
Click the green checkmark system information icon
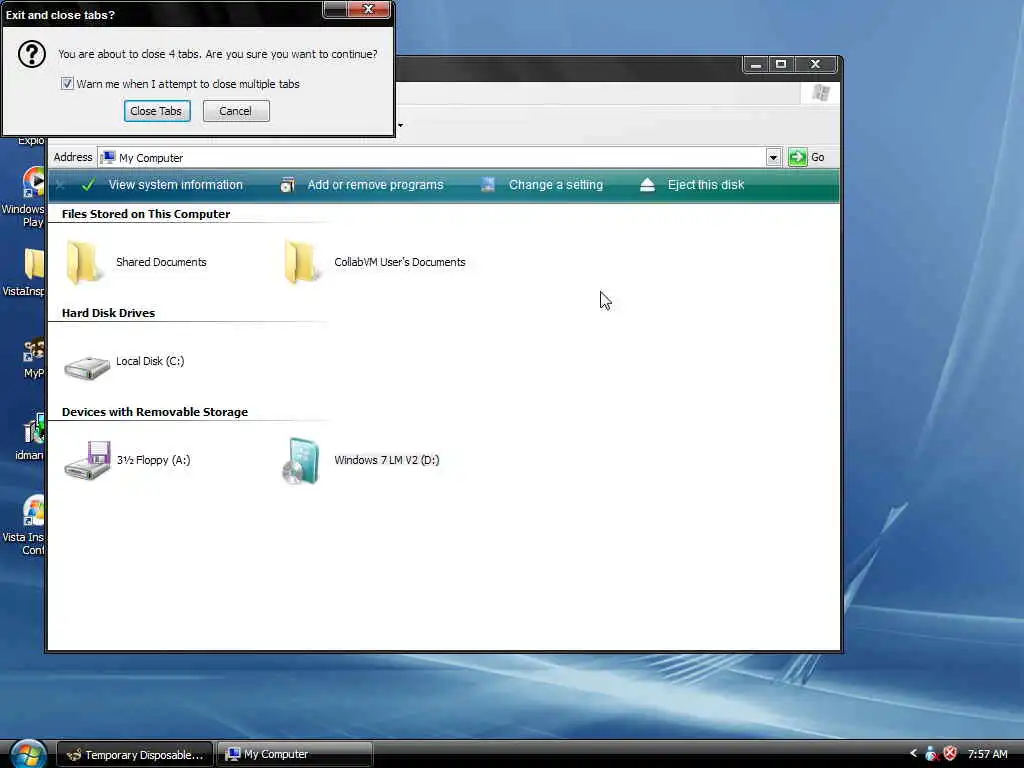(x=88, y=185)
